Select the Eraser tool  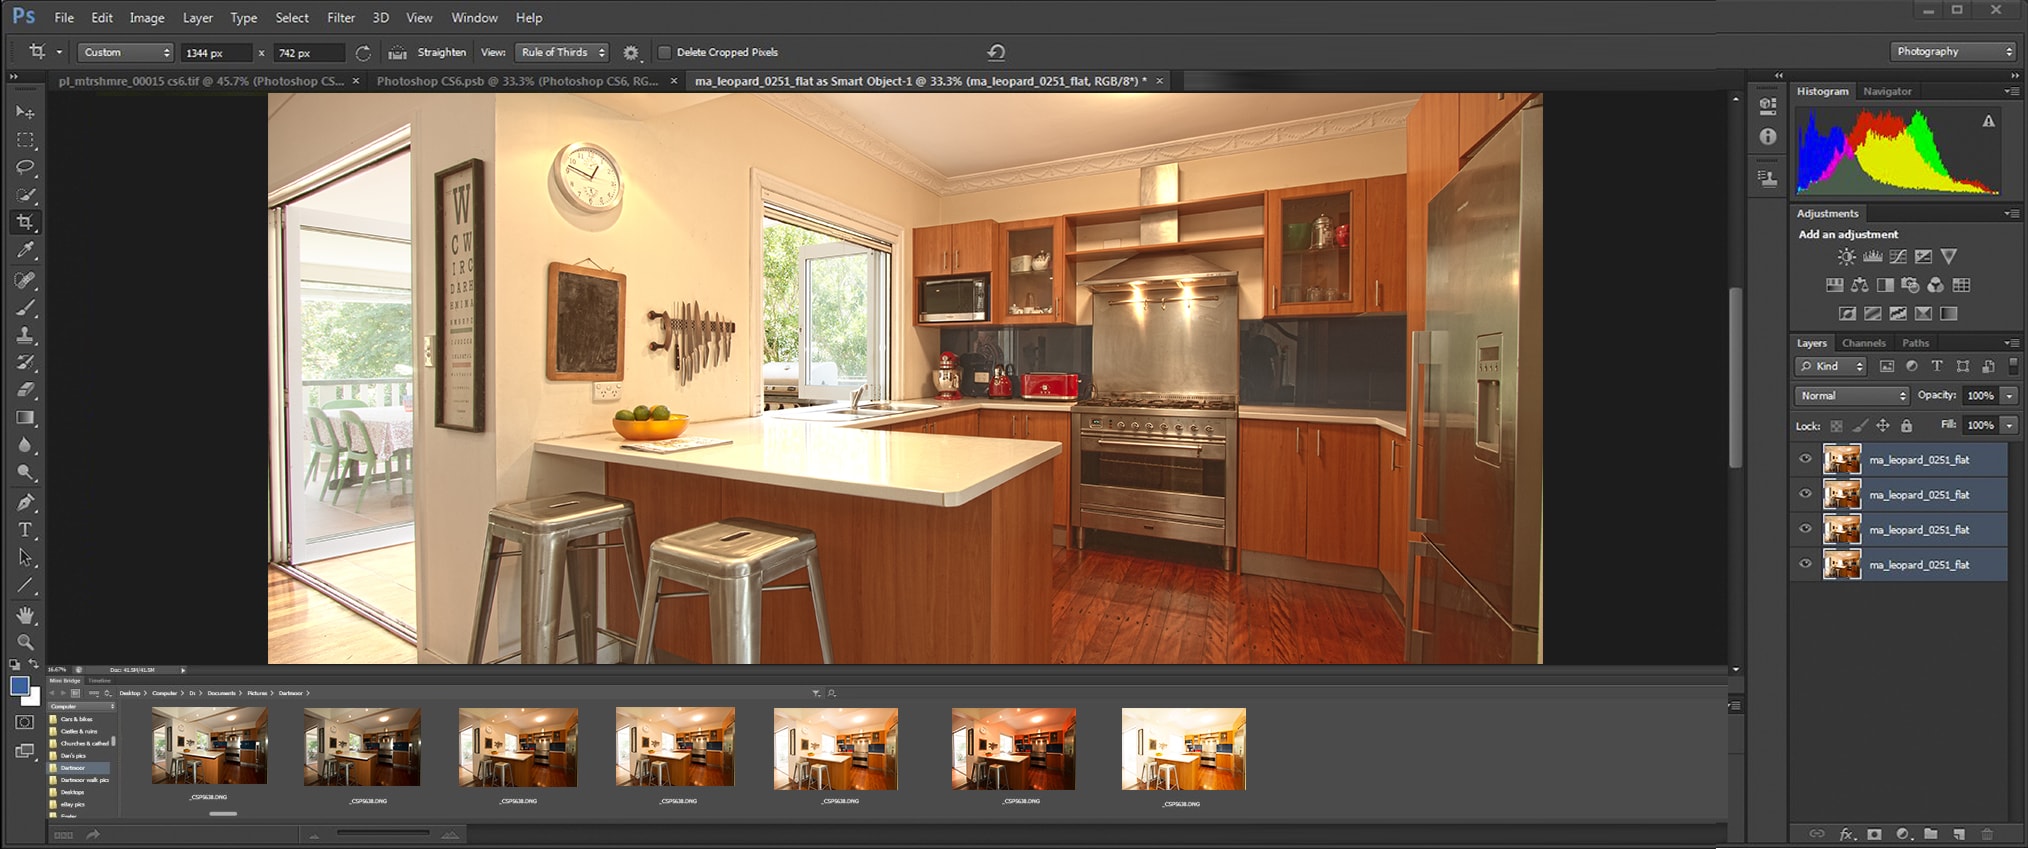click(x=25, y=390)
